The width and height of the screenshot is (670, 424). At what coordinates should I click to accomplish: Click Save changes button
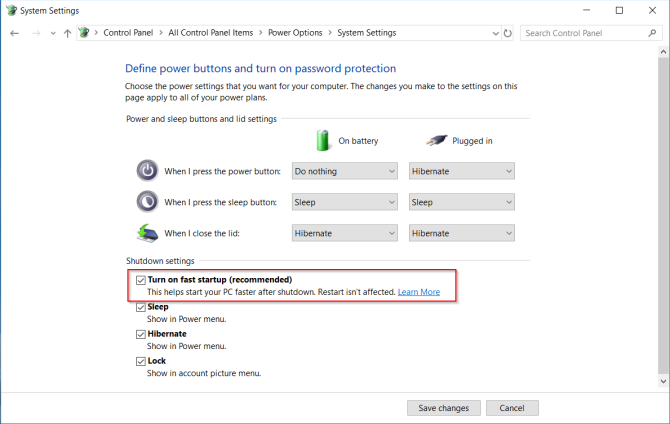(444, 408)
